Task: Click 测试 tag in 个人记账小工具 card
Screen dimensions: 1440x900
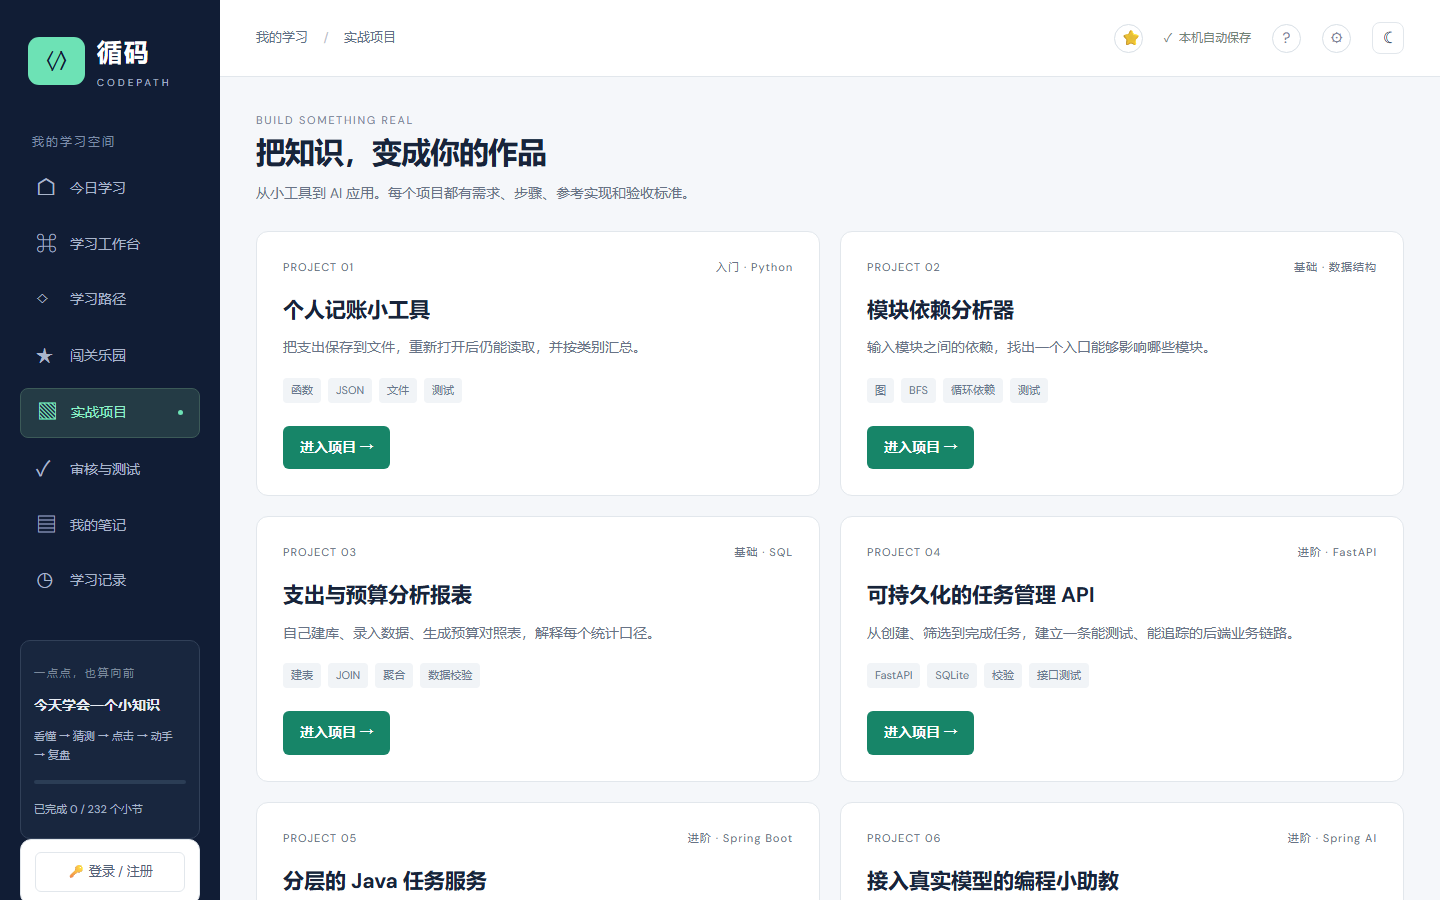Action: pos(443,390)
